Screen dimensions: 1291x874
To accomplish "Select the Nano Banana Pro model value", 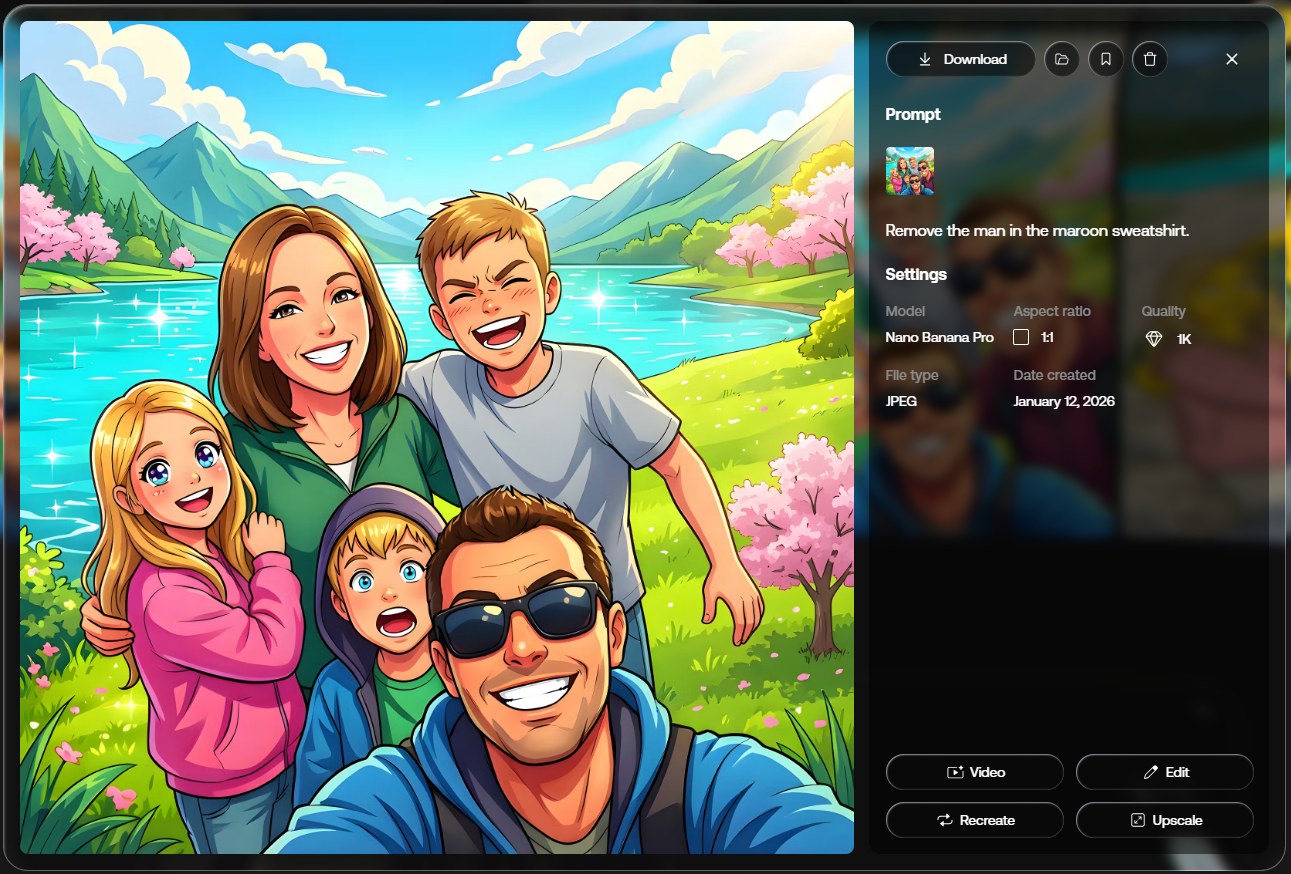I will pyautogui.click(x=939, y=337).
